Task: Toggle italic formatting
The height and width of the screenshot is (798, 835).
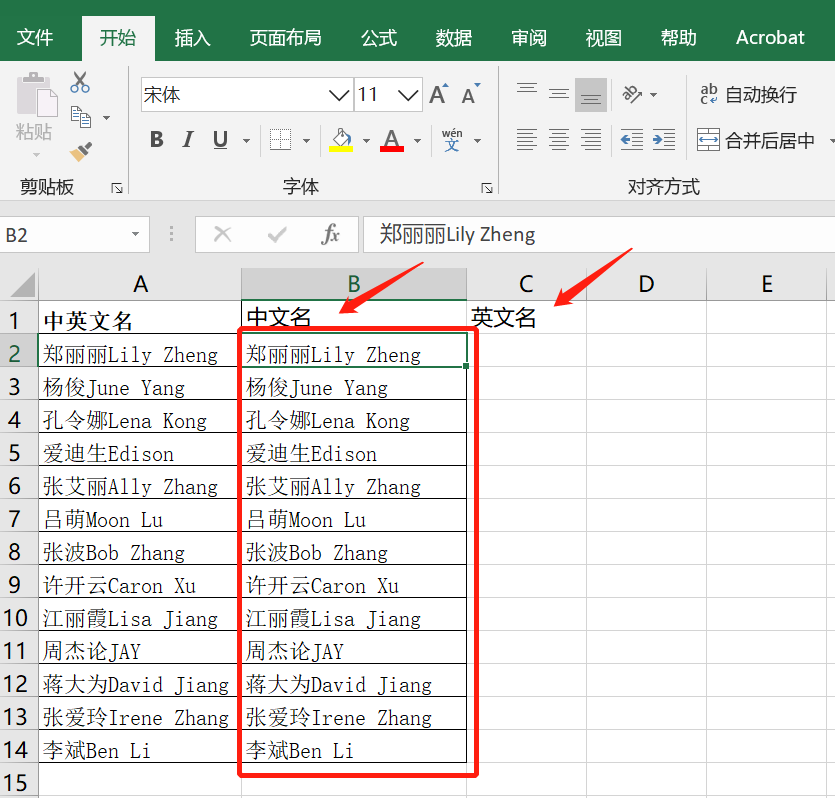Action: click(186, 139)
